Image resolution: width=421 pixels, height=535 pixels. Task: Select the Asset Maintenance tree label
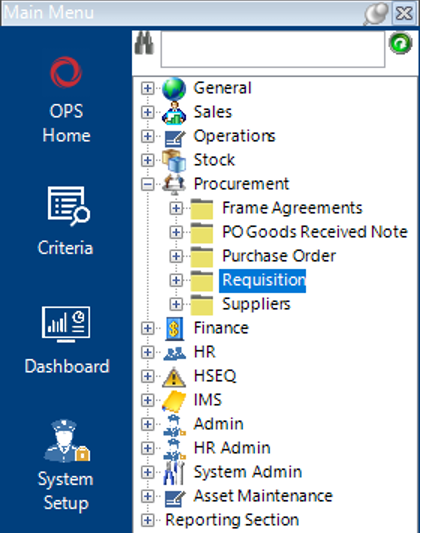(x=263, y=496)
